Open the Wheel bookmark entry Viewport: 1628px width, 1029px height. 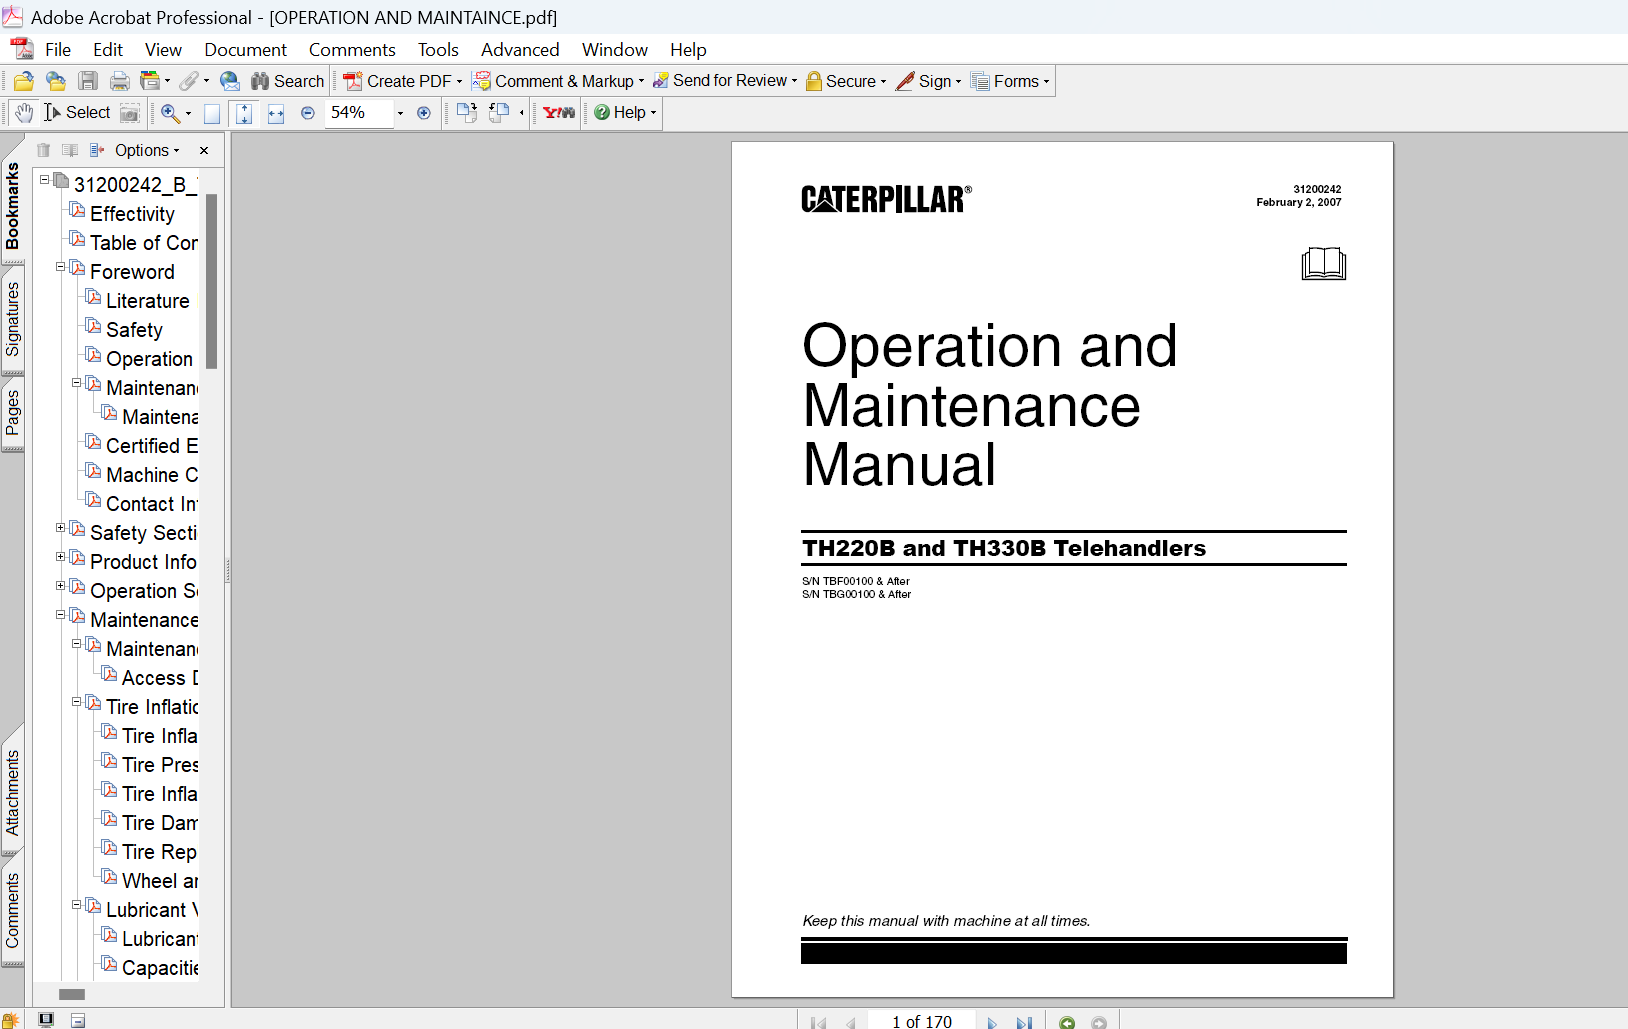click(160, 881)
